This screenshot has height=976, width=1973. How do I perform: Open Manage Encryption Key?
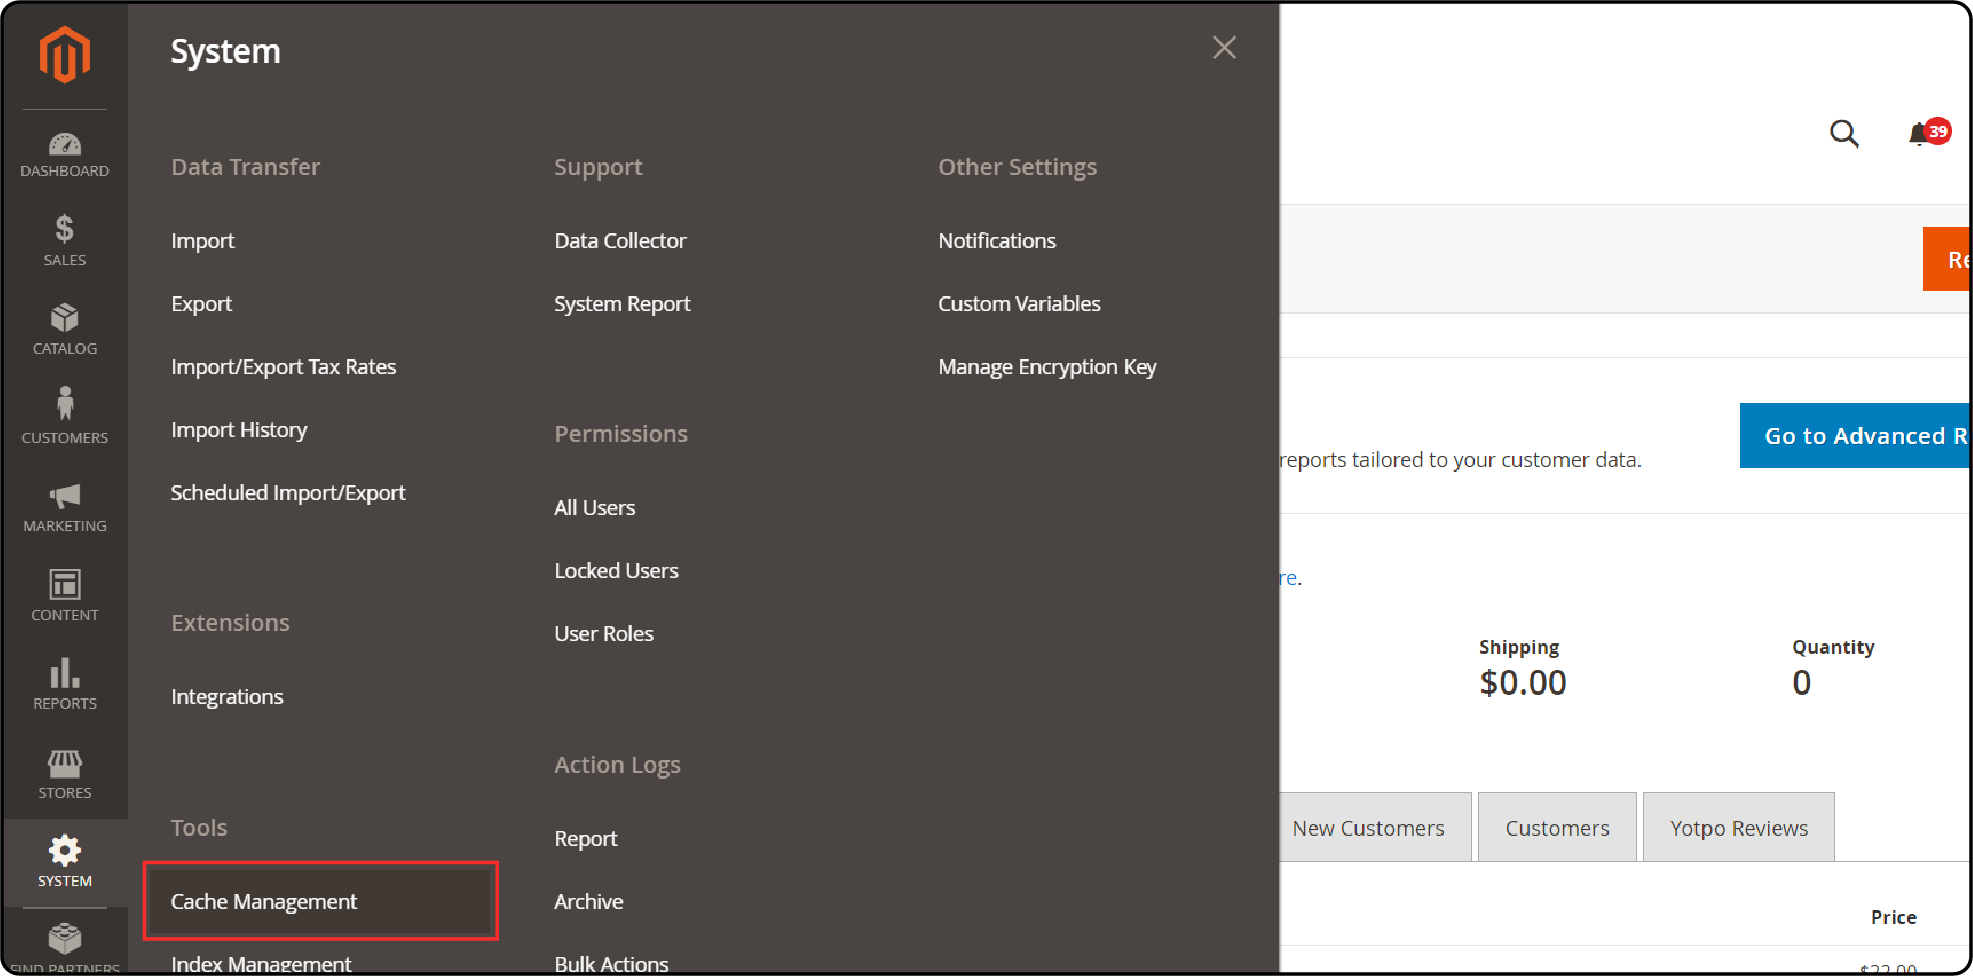click(x=1047, y=367)
